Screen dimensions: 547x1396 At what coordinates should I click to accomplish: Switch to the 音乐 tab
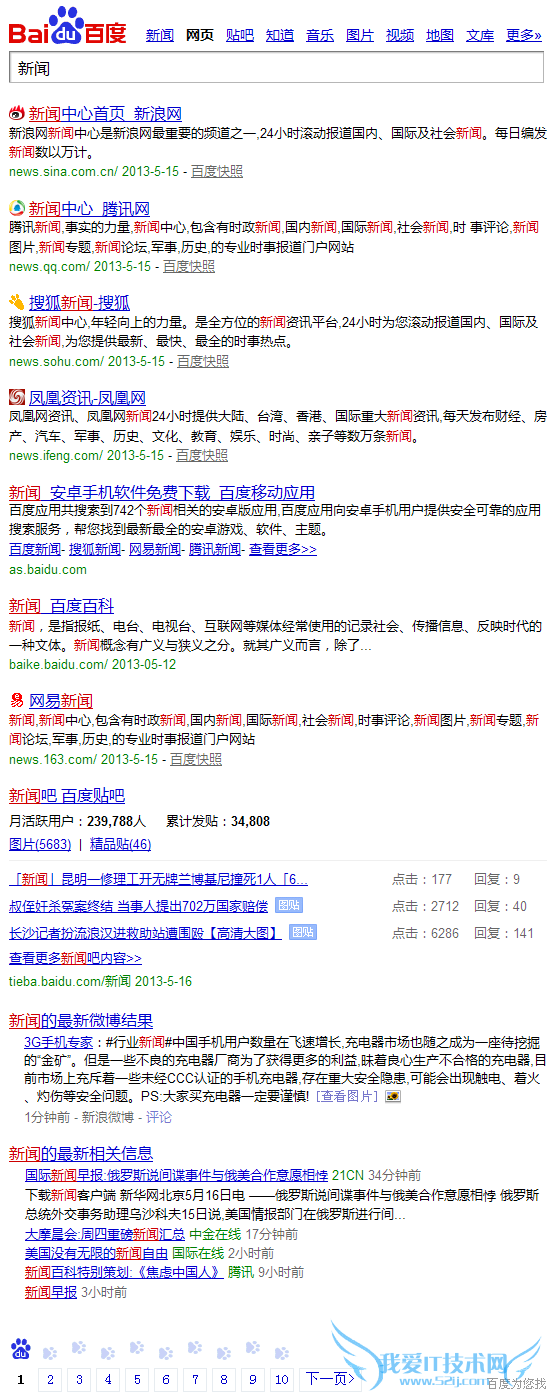tap(320, 35)
